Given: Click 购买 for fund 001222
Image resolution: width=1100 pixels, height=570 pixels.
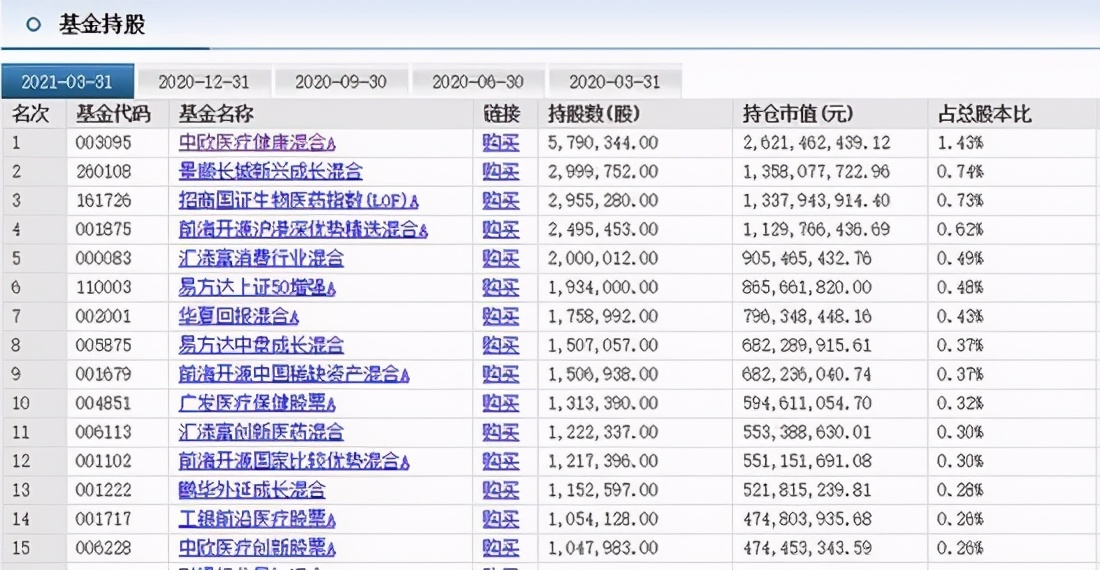Looking at the screenshot, I should (x=501, y=489).
